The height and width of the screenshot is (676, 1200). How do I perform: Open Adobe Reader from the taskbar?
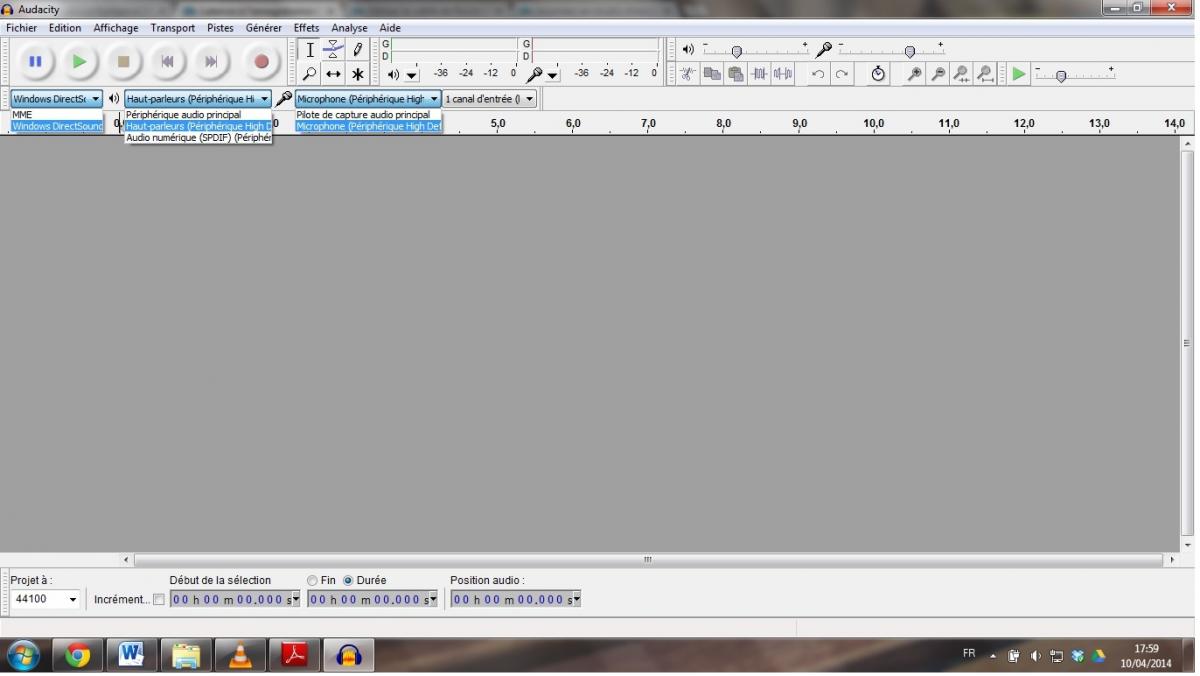point(293,656)
